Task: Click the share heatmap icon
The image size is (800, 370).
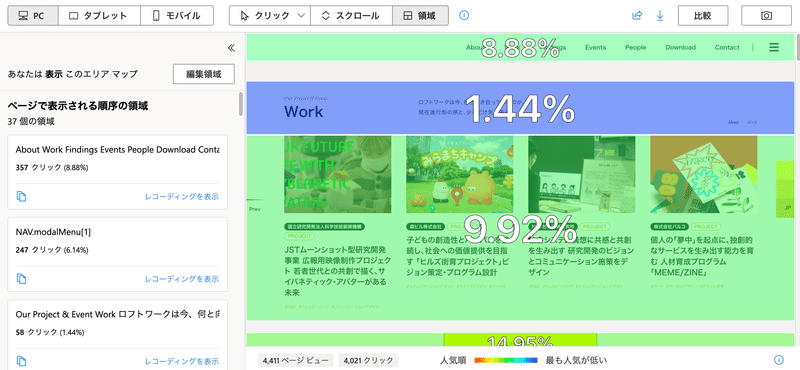Action: [637, 16]
